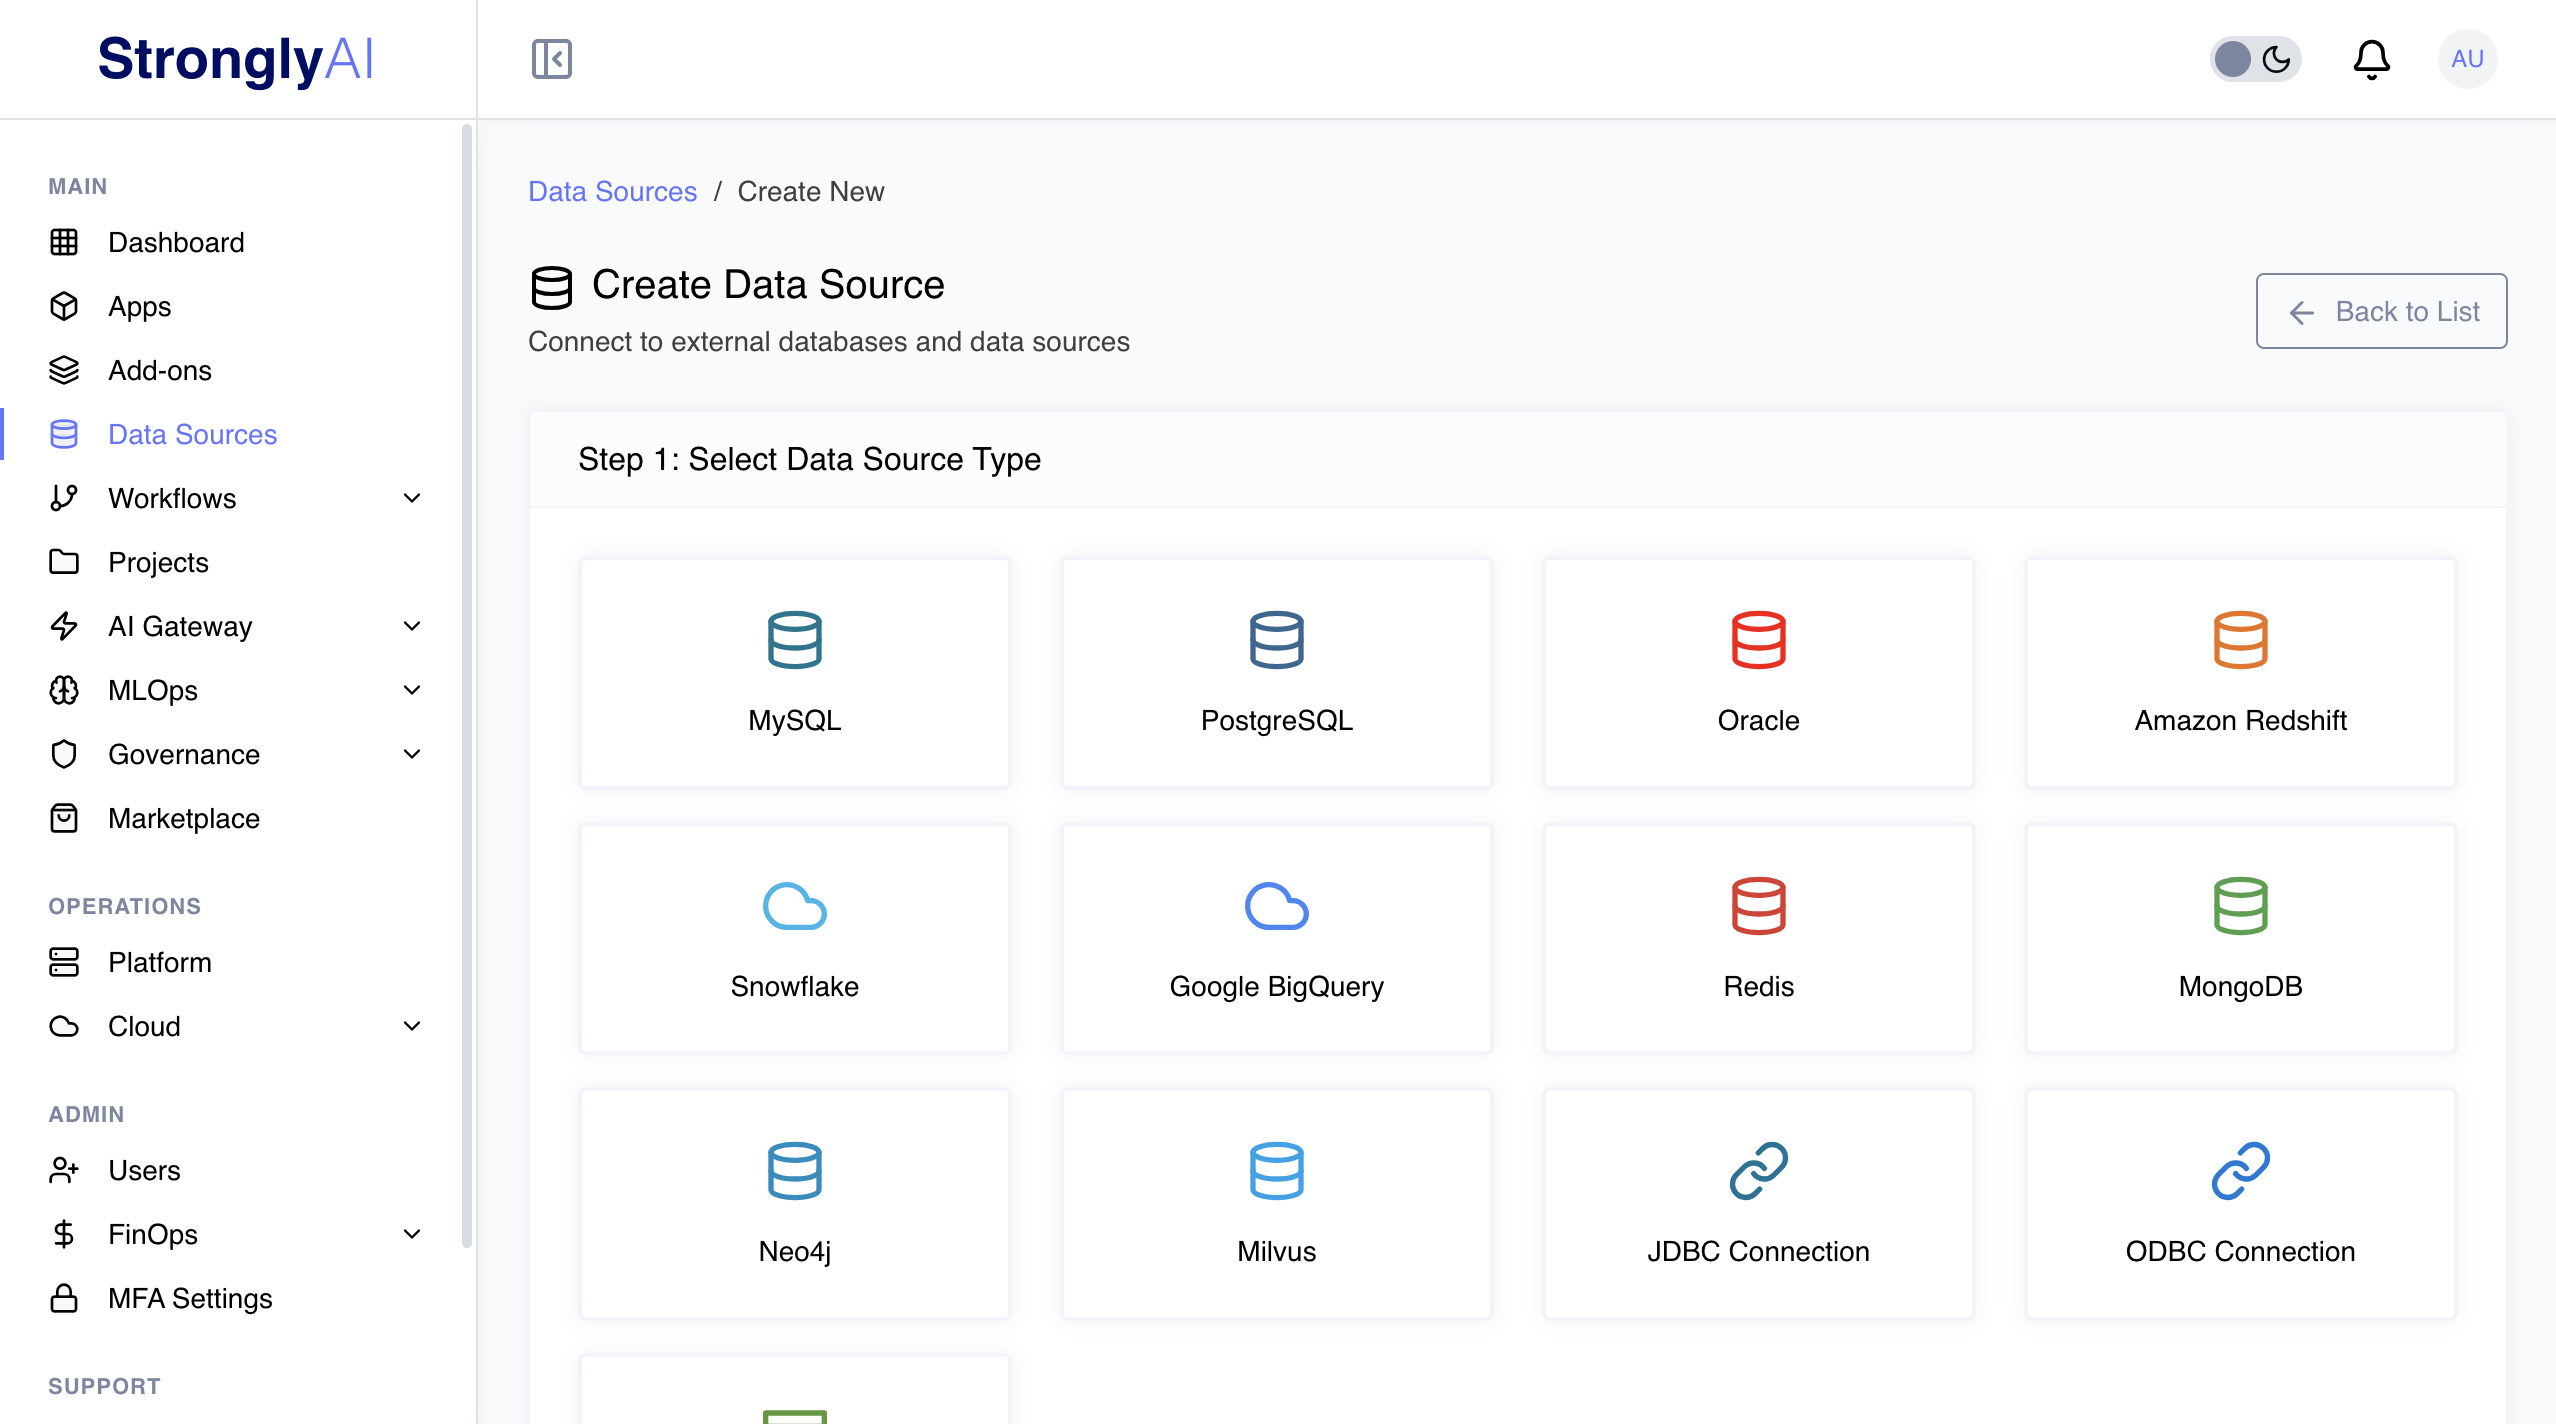Open the Add-ons section

160,370
